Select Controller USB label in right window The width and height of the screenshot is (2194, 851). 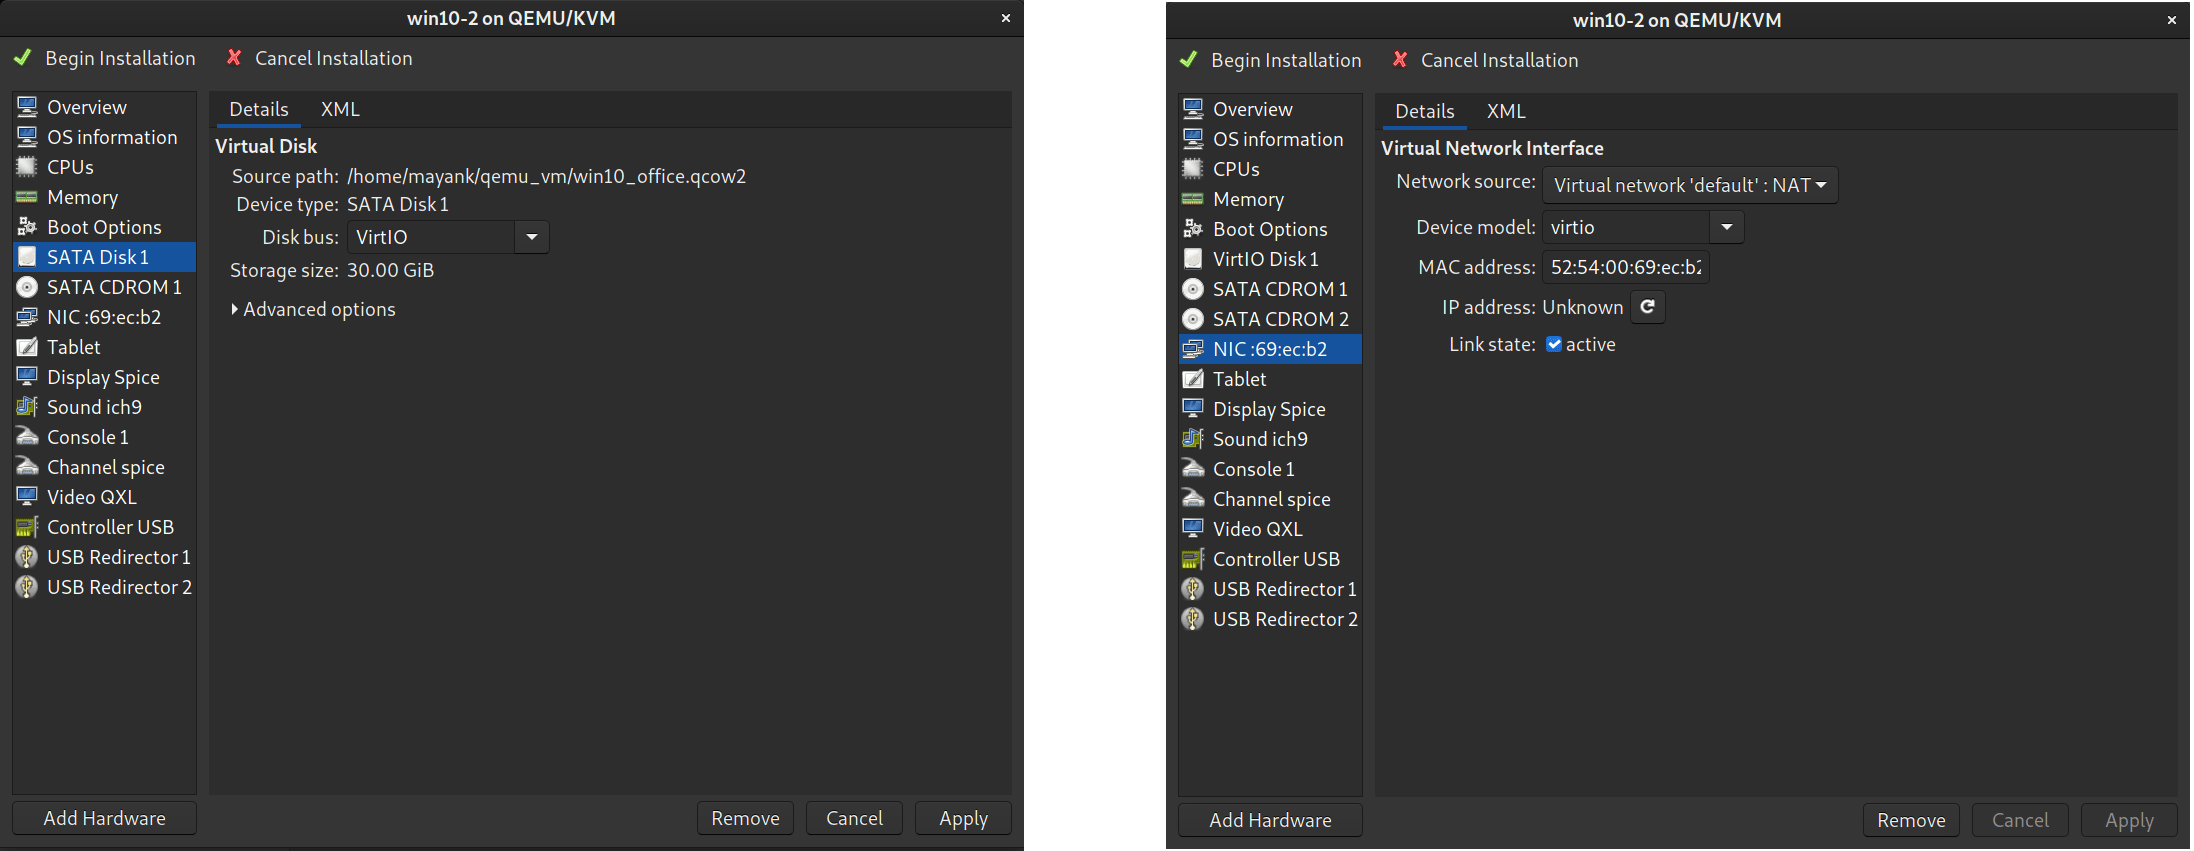[1276, 559]
